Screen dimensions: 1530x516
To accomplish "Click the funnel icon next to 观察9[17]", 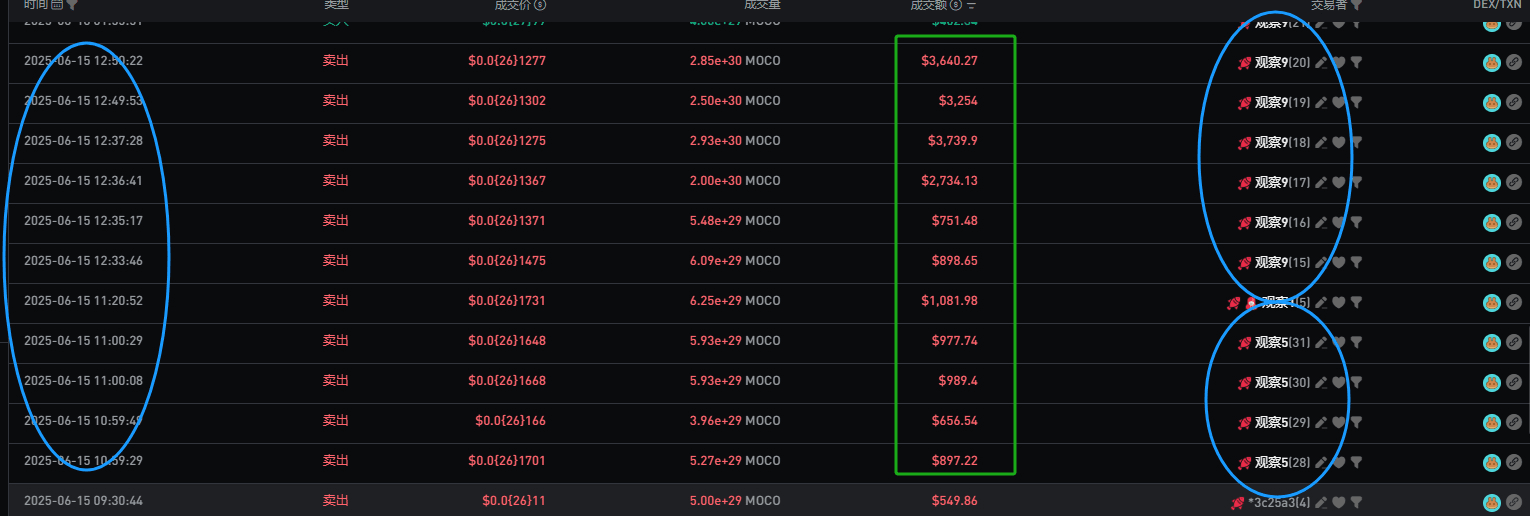I will click(1356, 182).
